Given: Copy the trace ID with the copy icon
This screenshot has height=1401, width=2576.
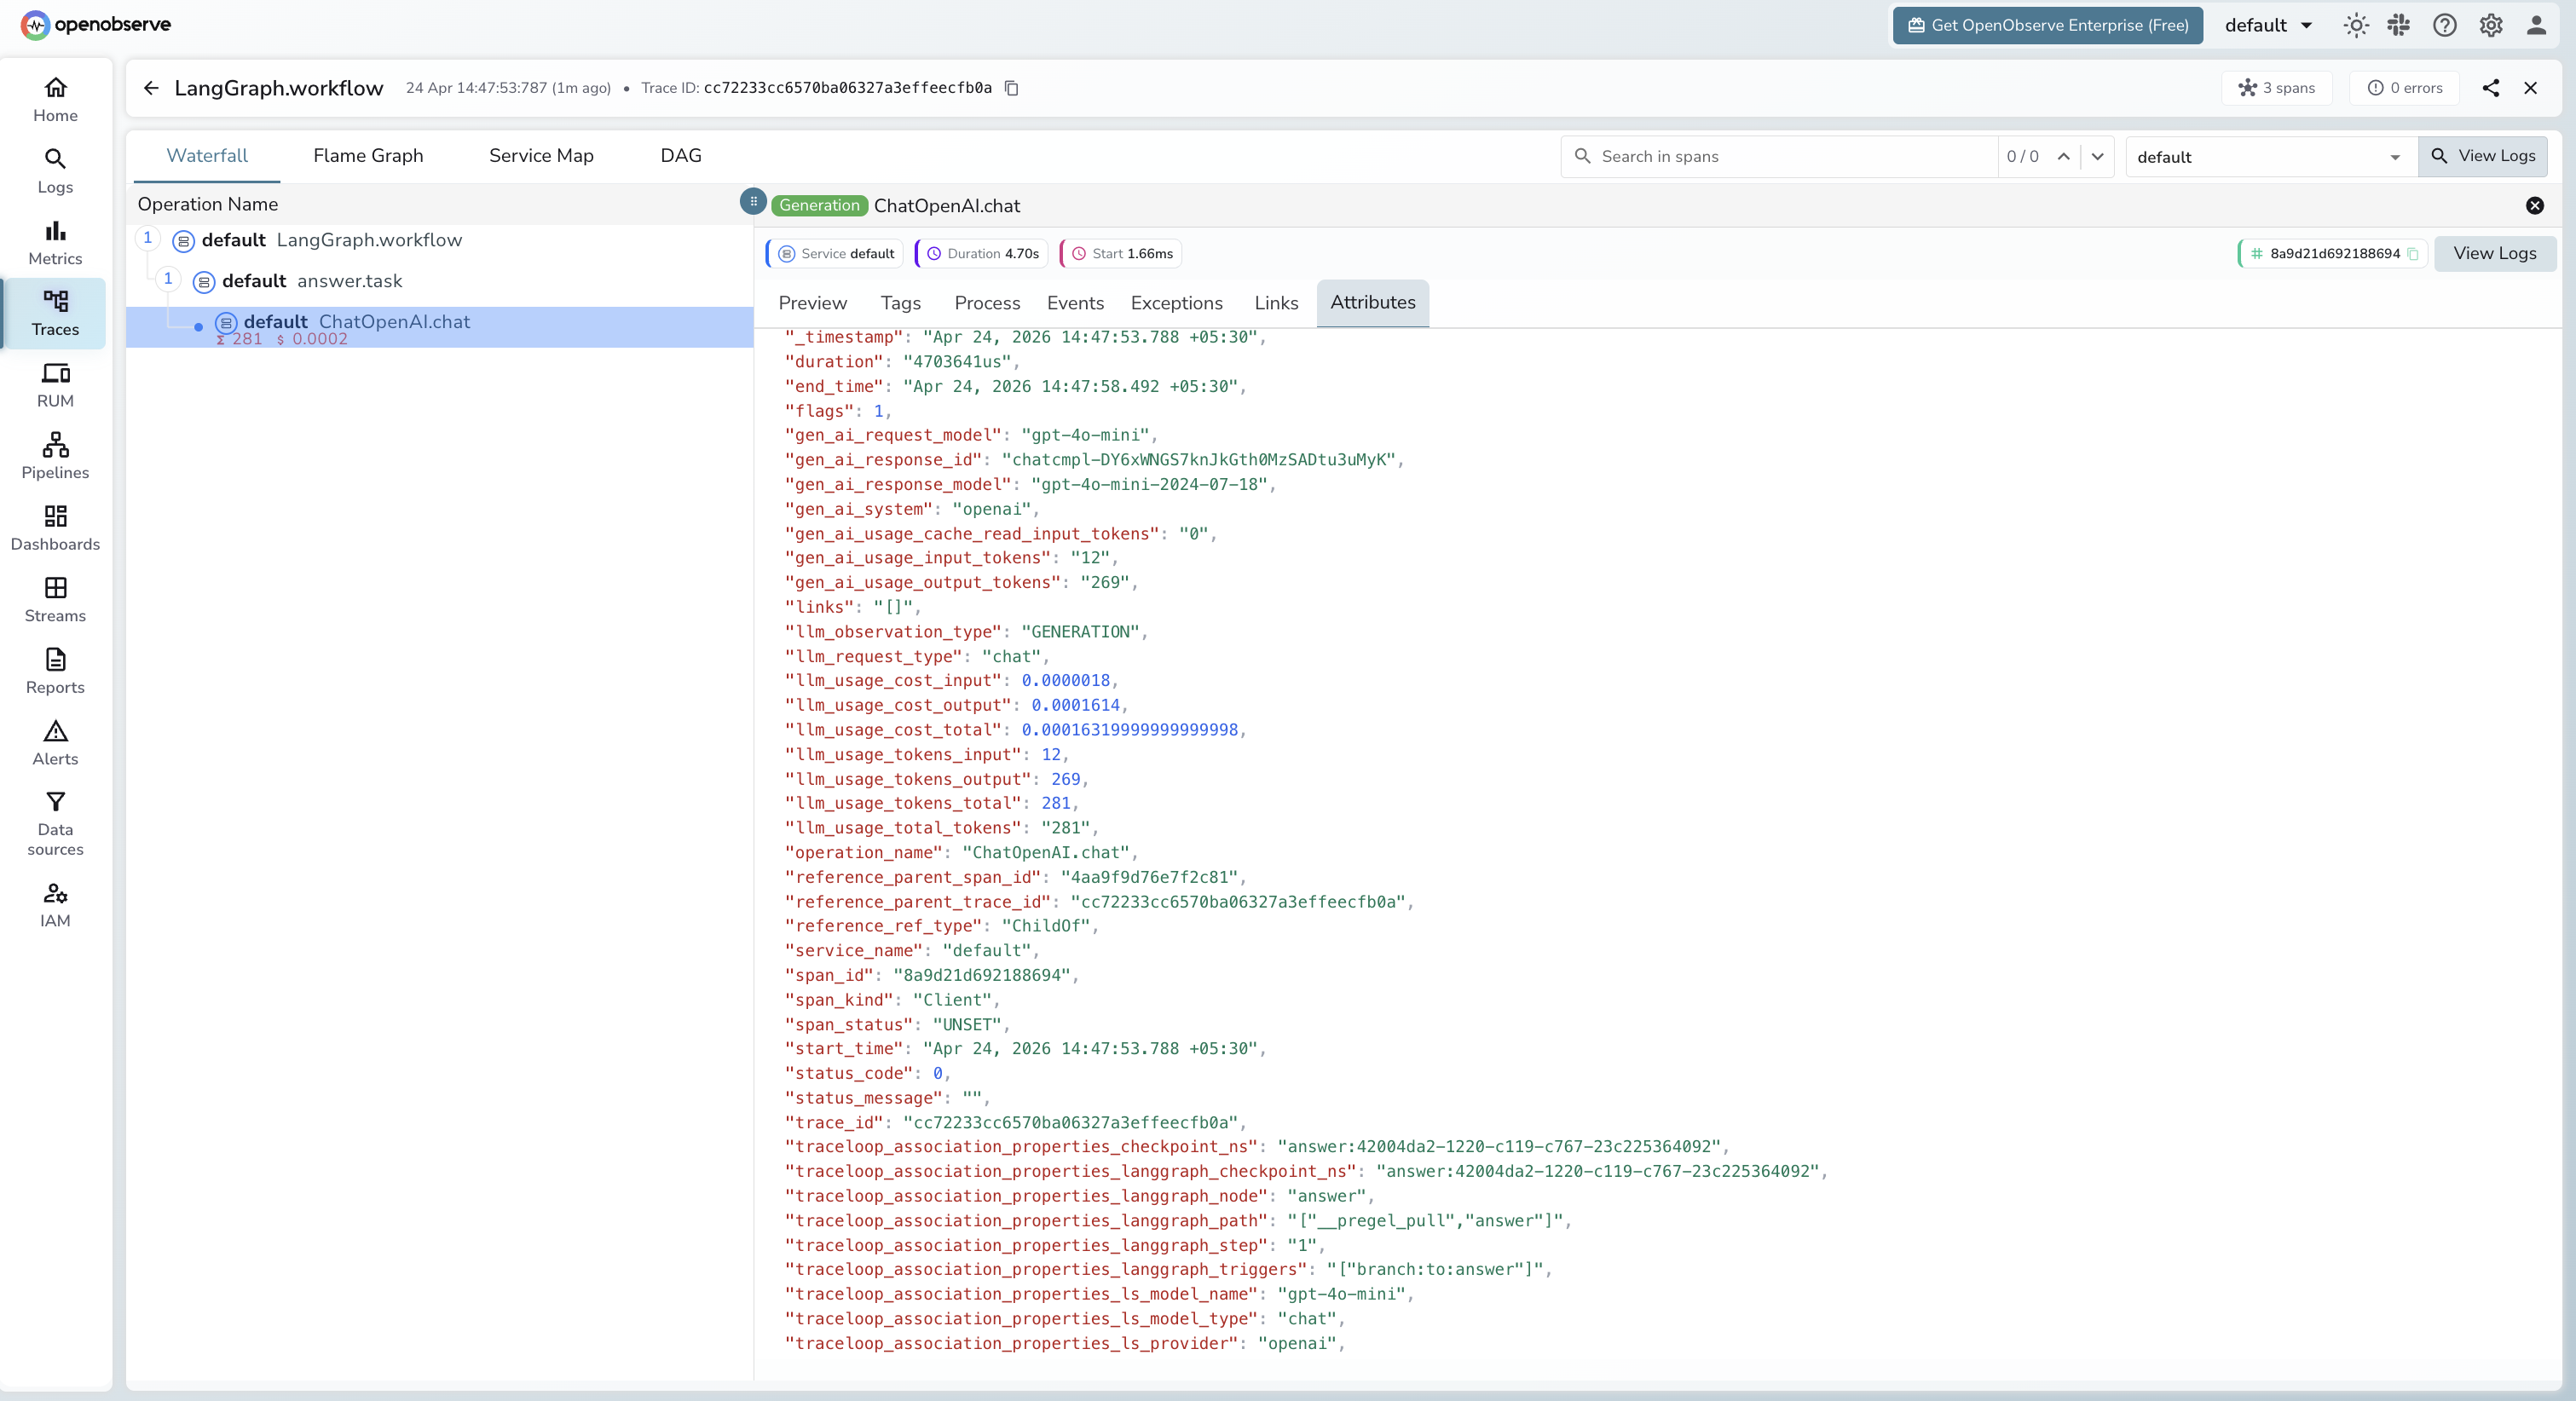Looking at the screenshot, I should point(1011,88).
